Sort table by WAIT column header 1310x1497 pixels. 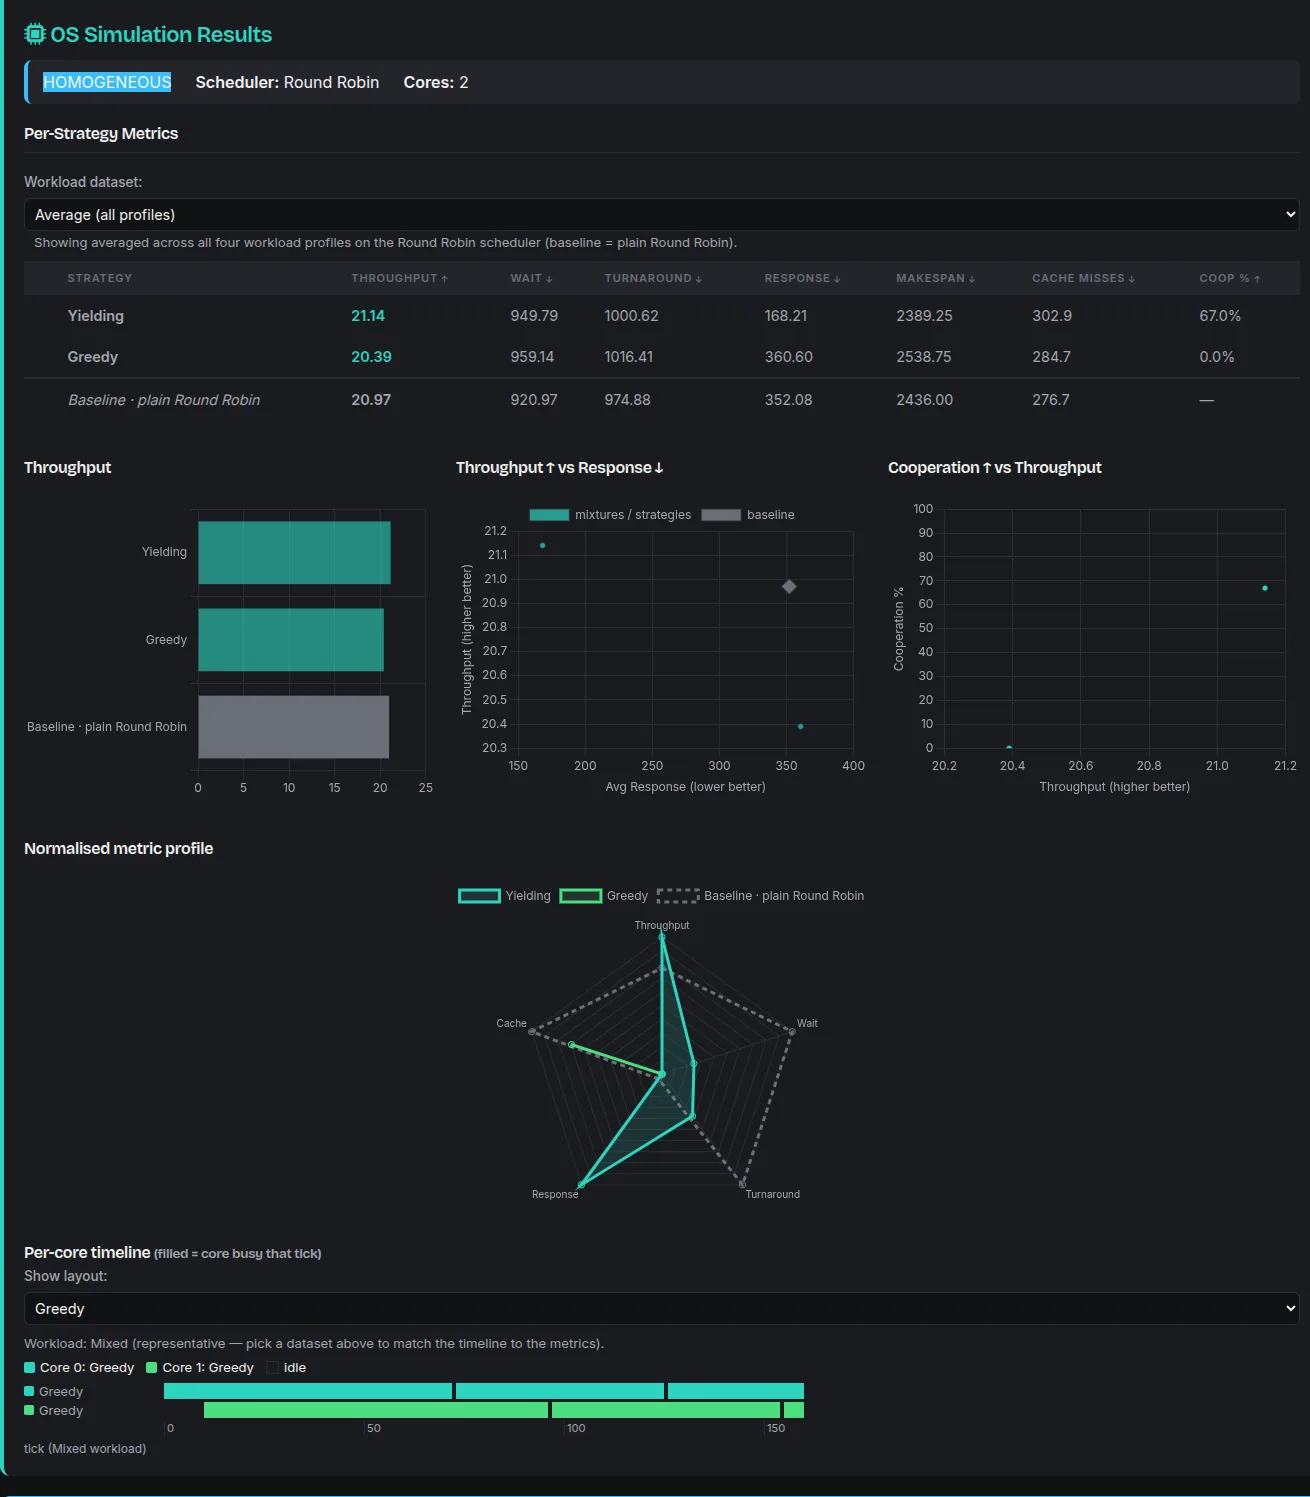(531, 278)
